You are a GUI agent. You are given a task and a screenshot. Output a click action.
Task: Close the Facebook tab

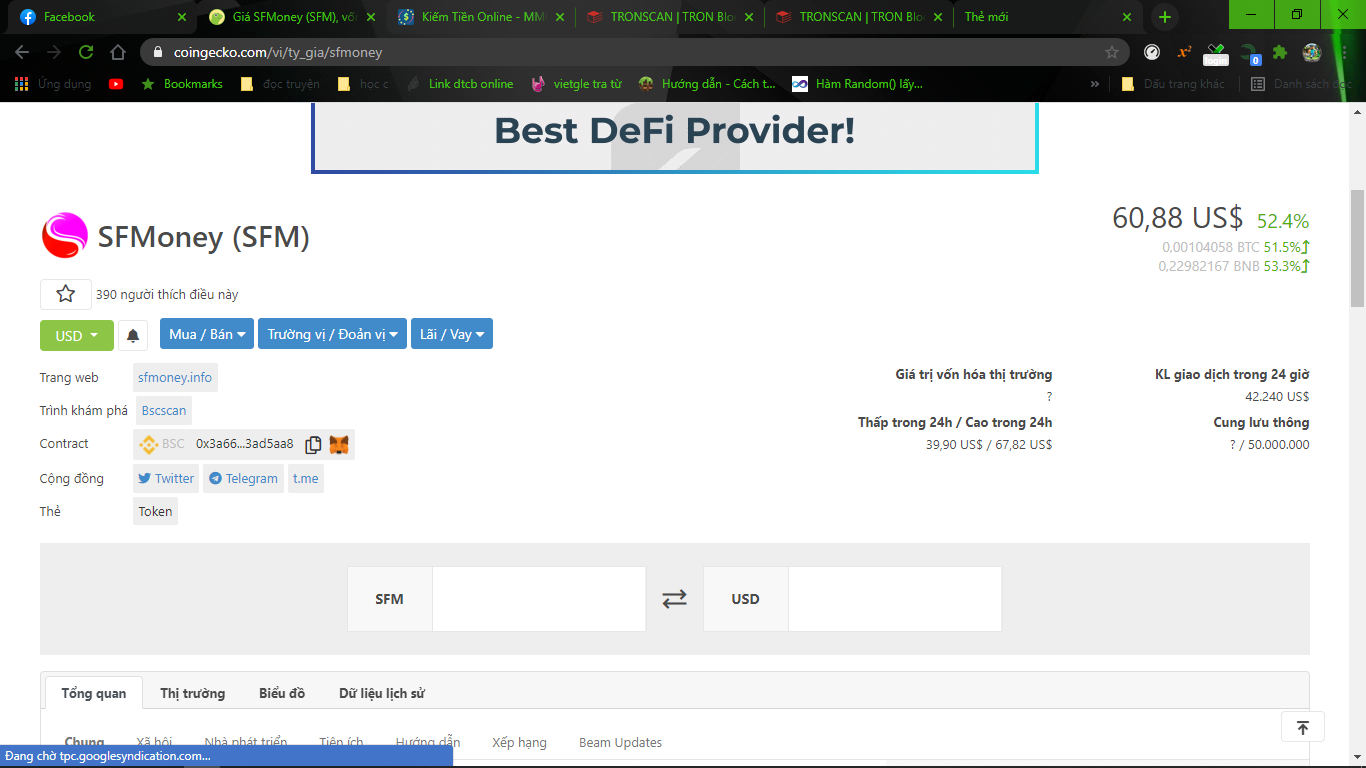(x=181, y=17)
